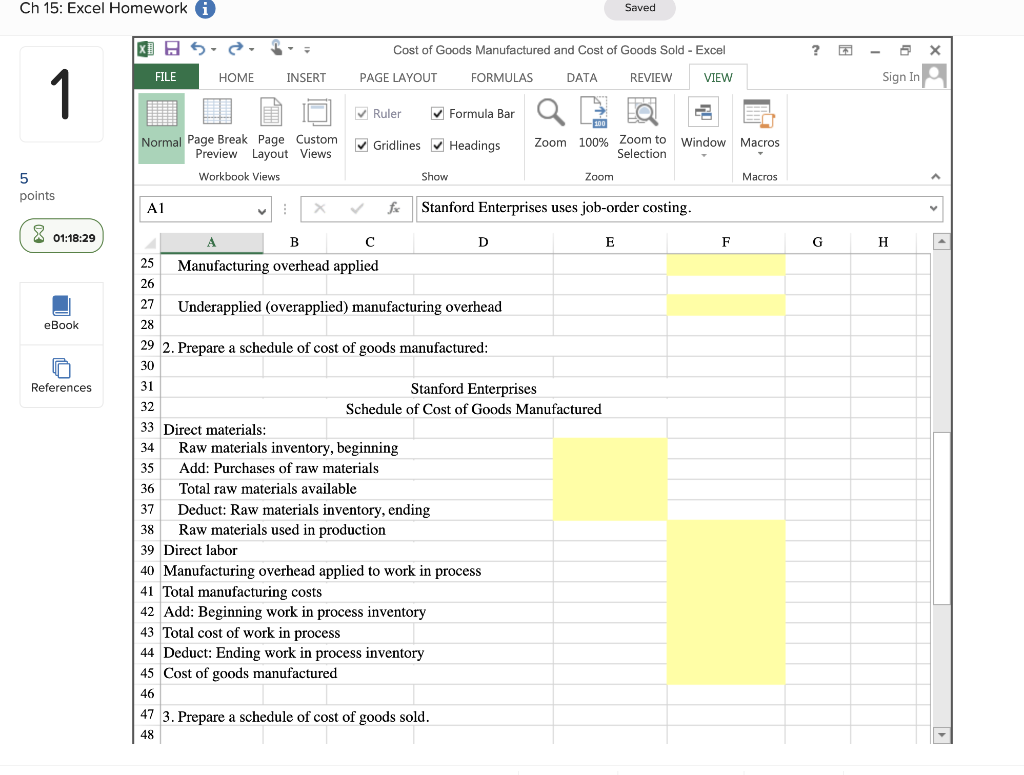This screenshot has height=775, width=1024.
Task: Open Page Layout view
Action: point(270,127)
